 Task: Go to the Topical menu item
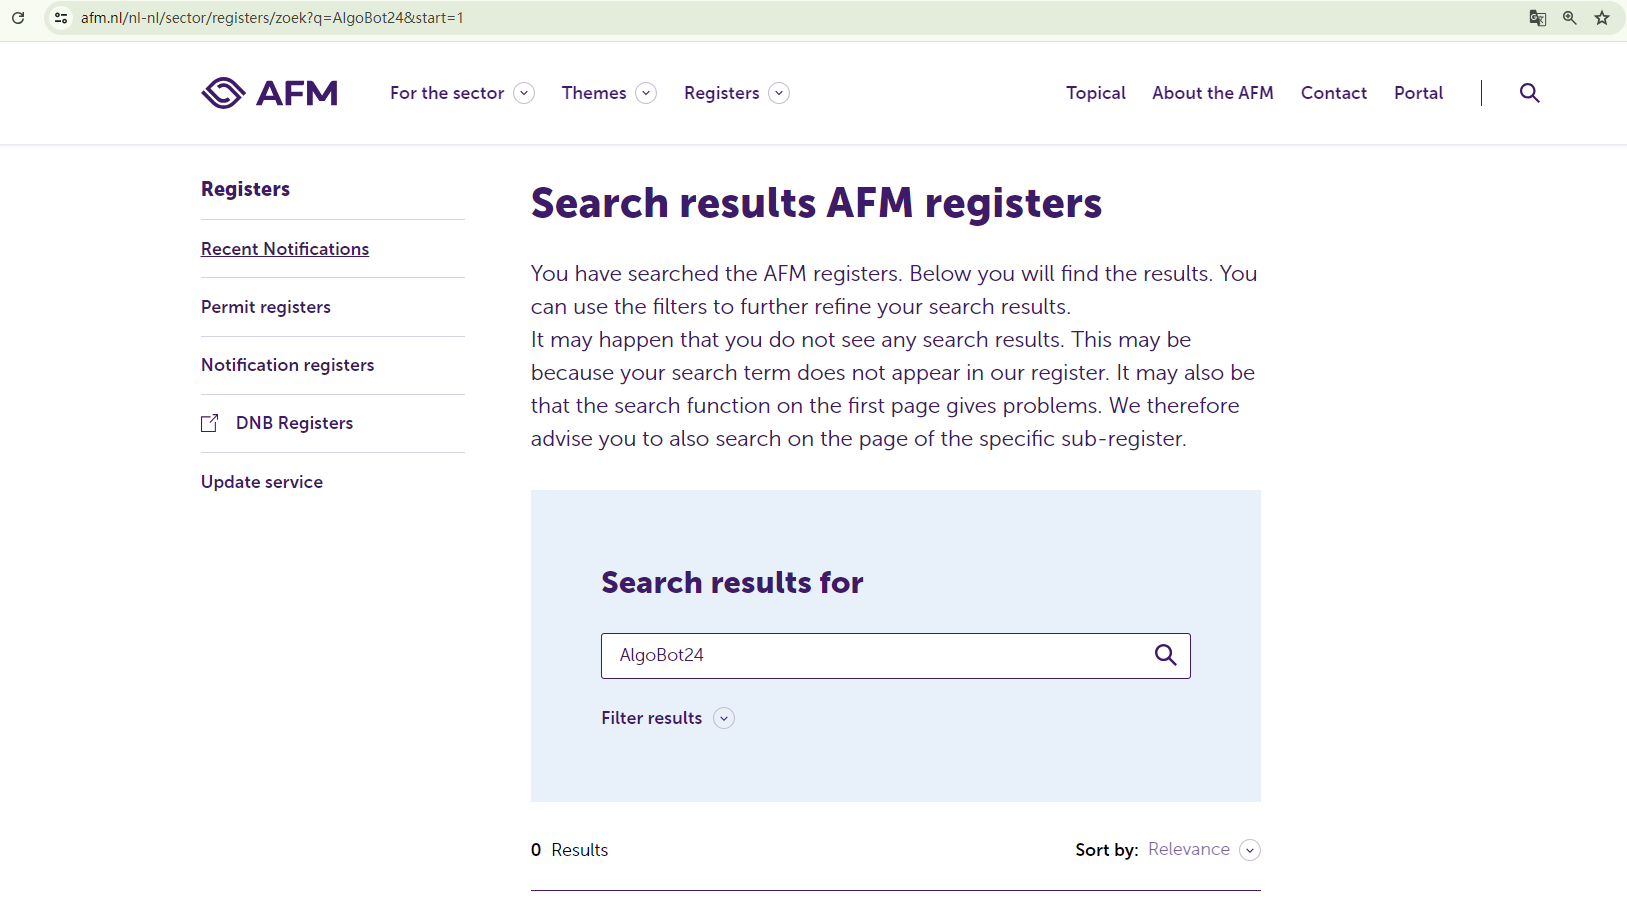[x=1095, y=93]
